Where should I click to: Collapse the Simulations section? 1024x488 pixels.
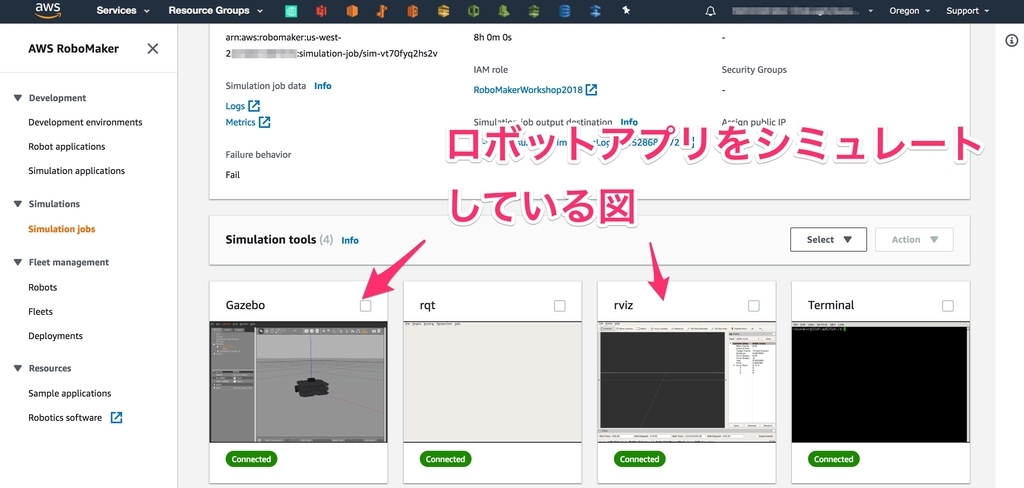pos(17,204)
